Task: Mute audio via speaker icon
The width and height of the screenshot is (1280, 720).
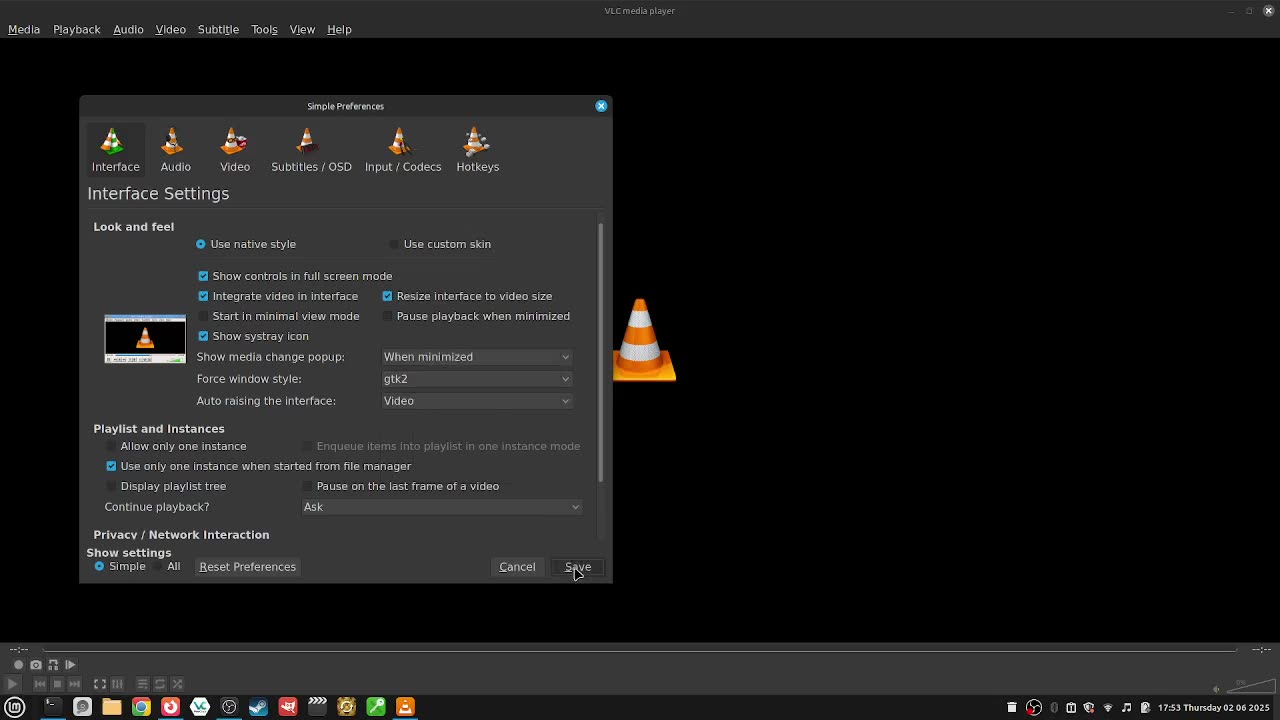Action: tap(1216, 689)
